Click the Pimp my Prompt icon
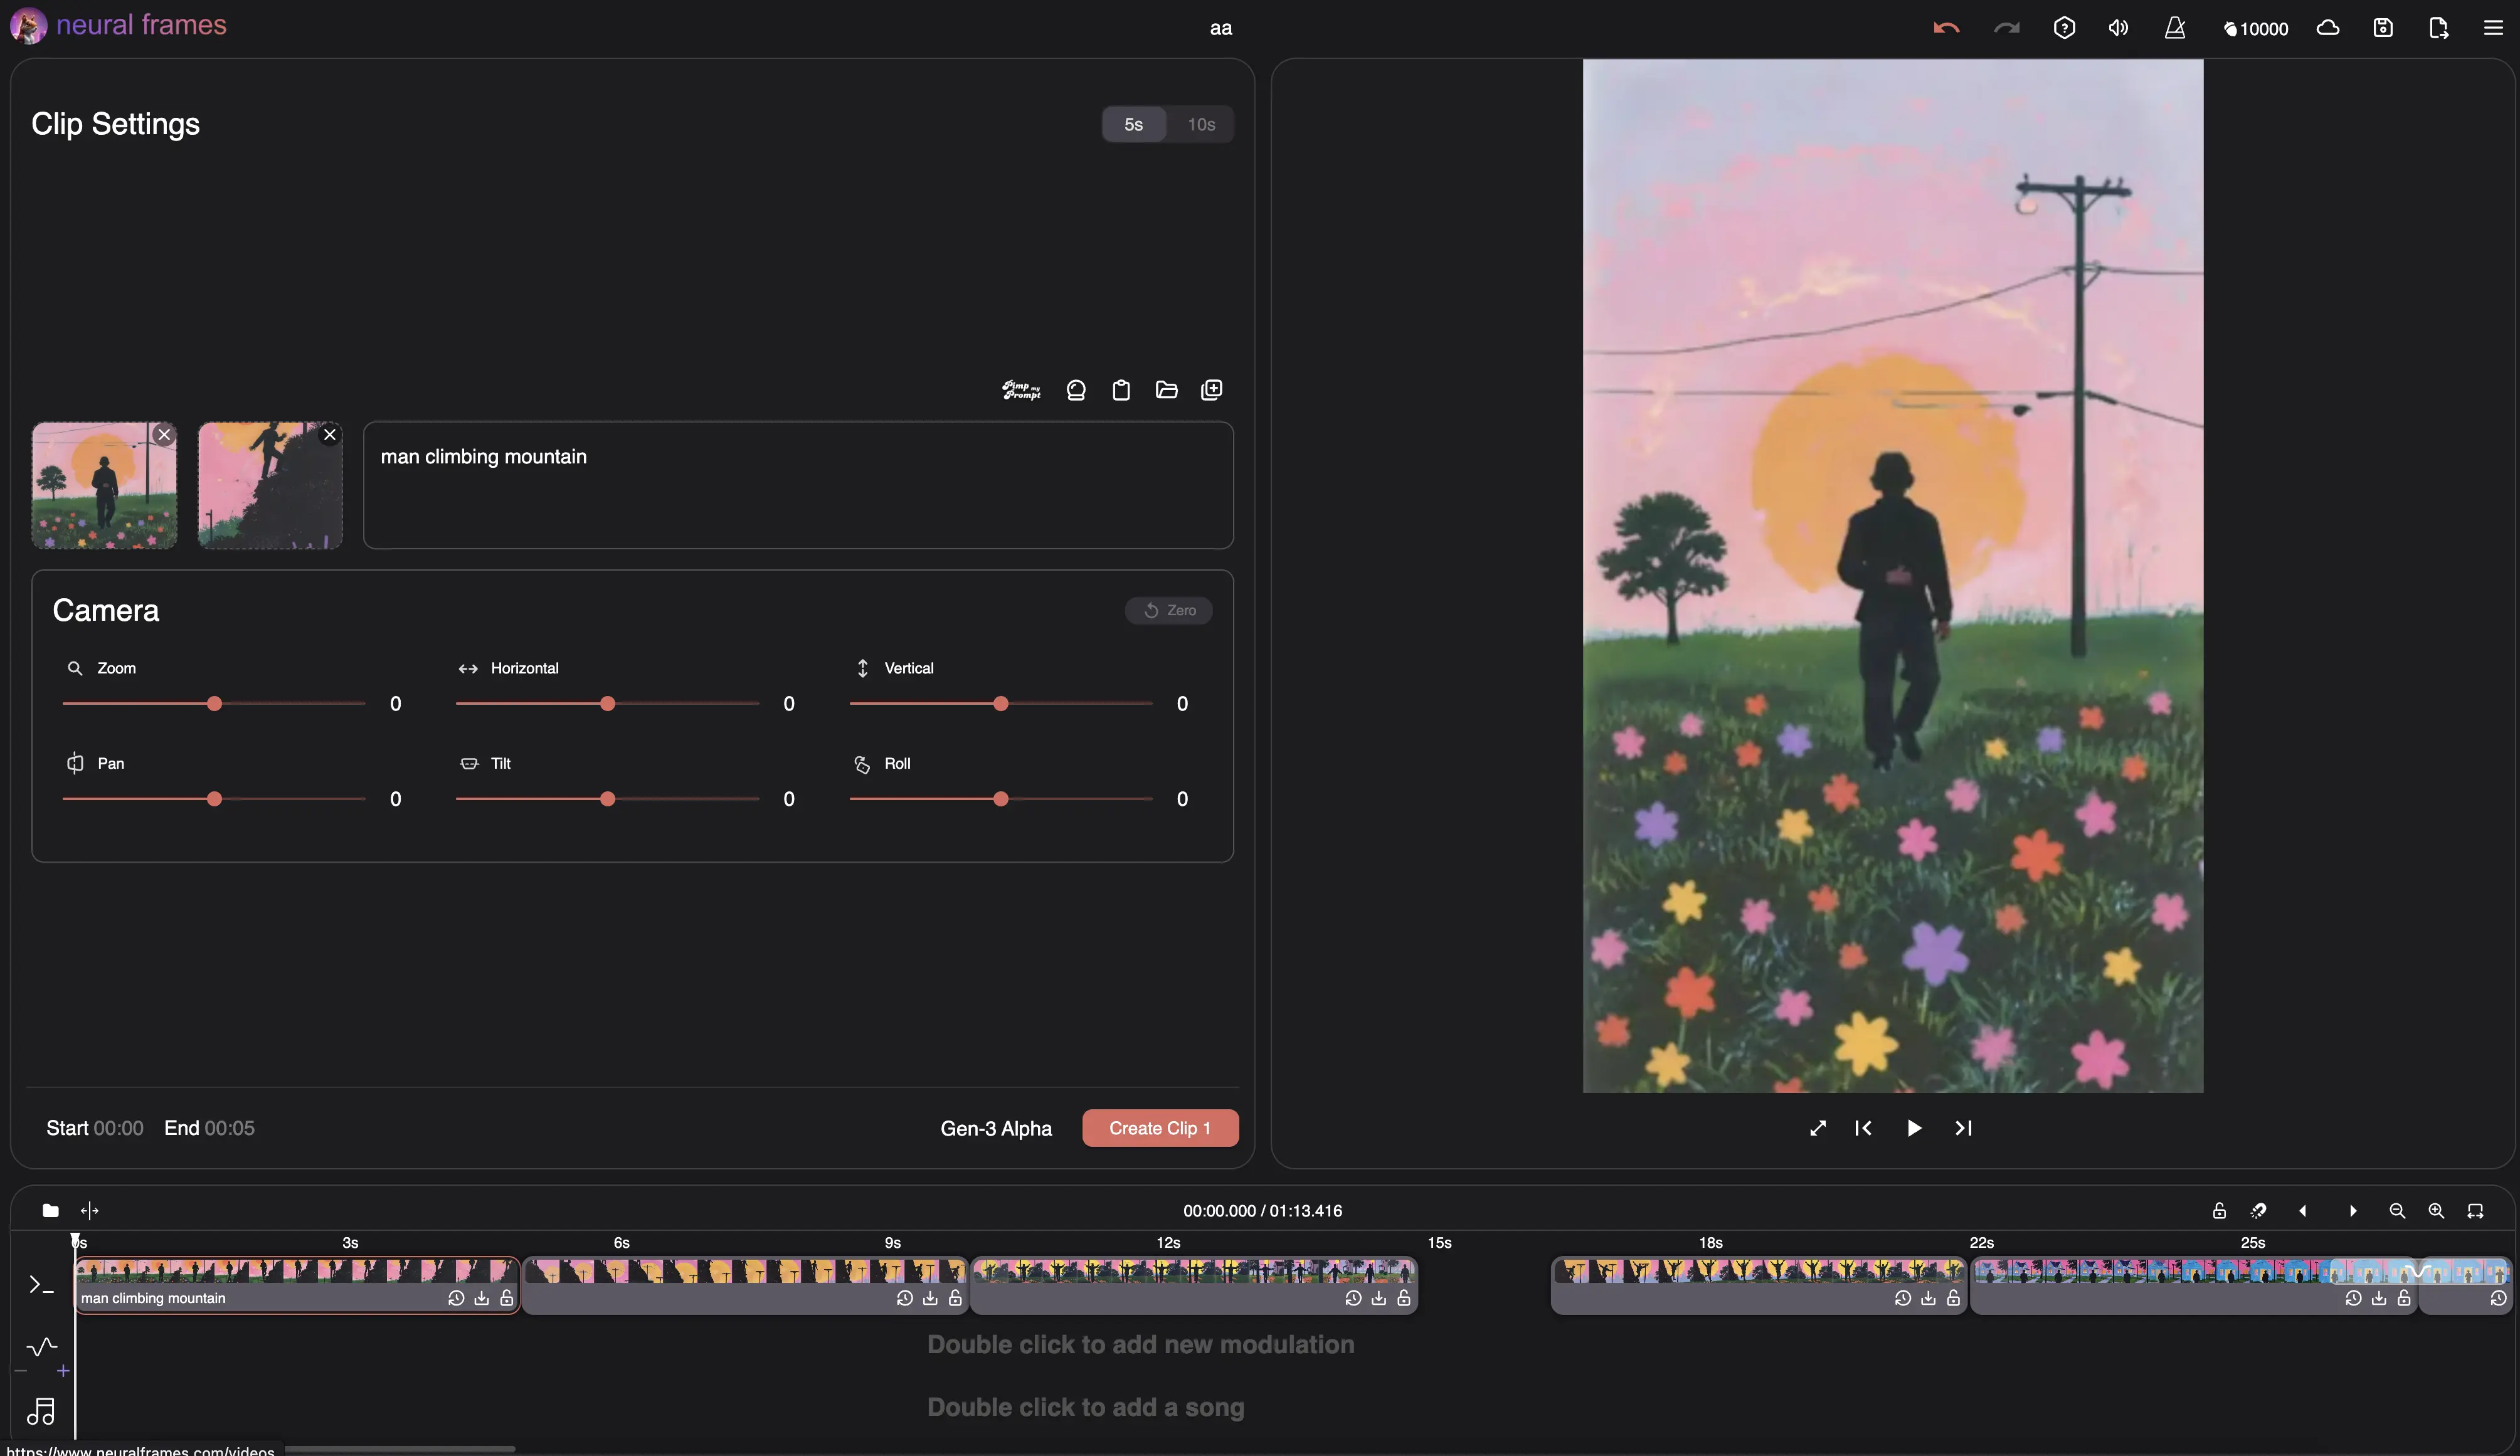The image size is (2520, 1456). [x=1021, y=390]
